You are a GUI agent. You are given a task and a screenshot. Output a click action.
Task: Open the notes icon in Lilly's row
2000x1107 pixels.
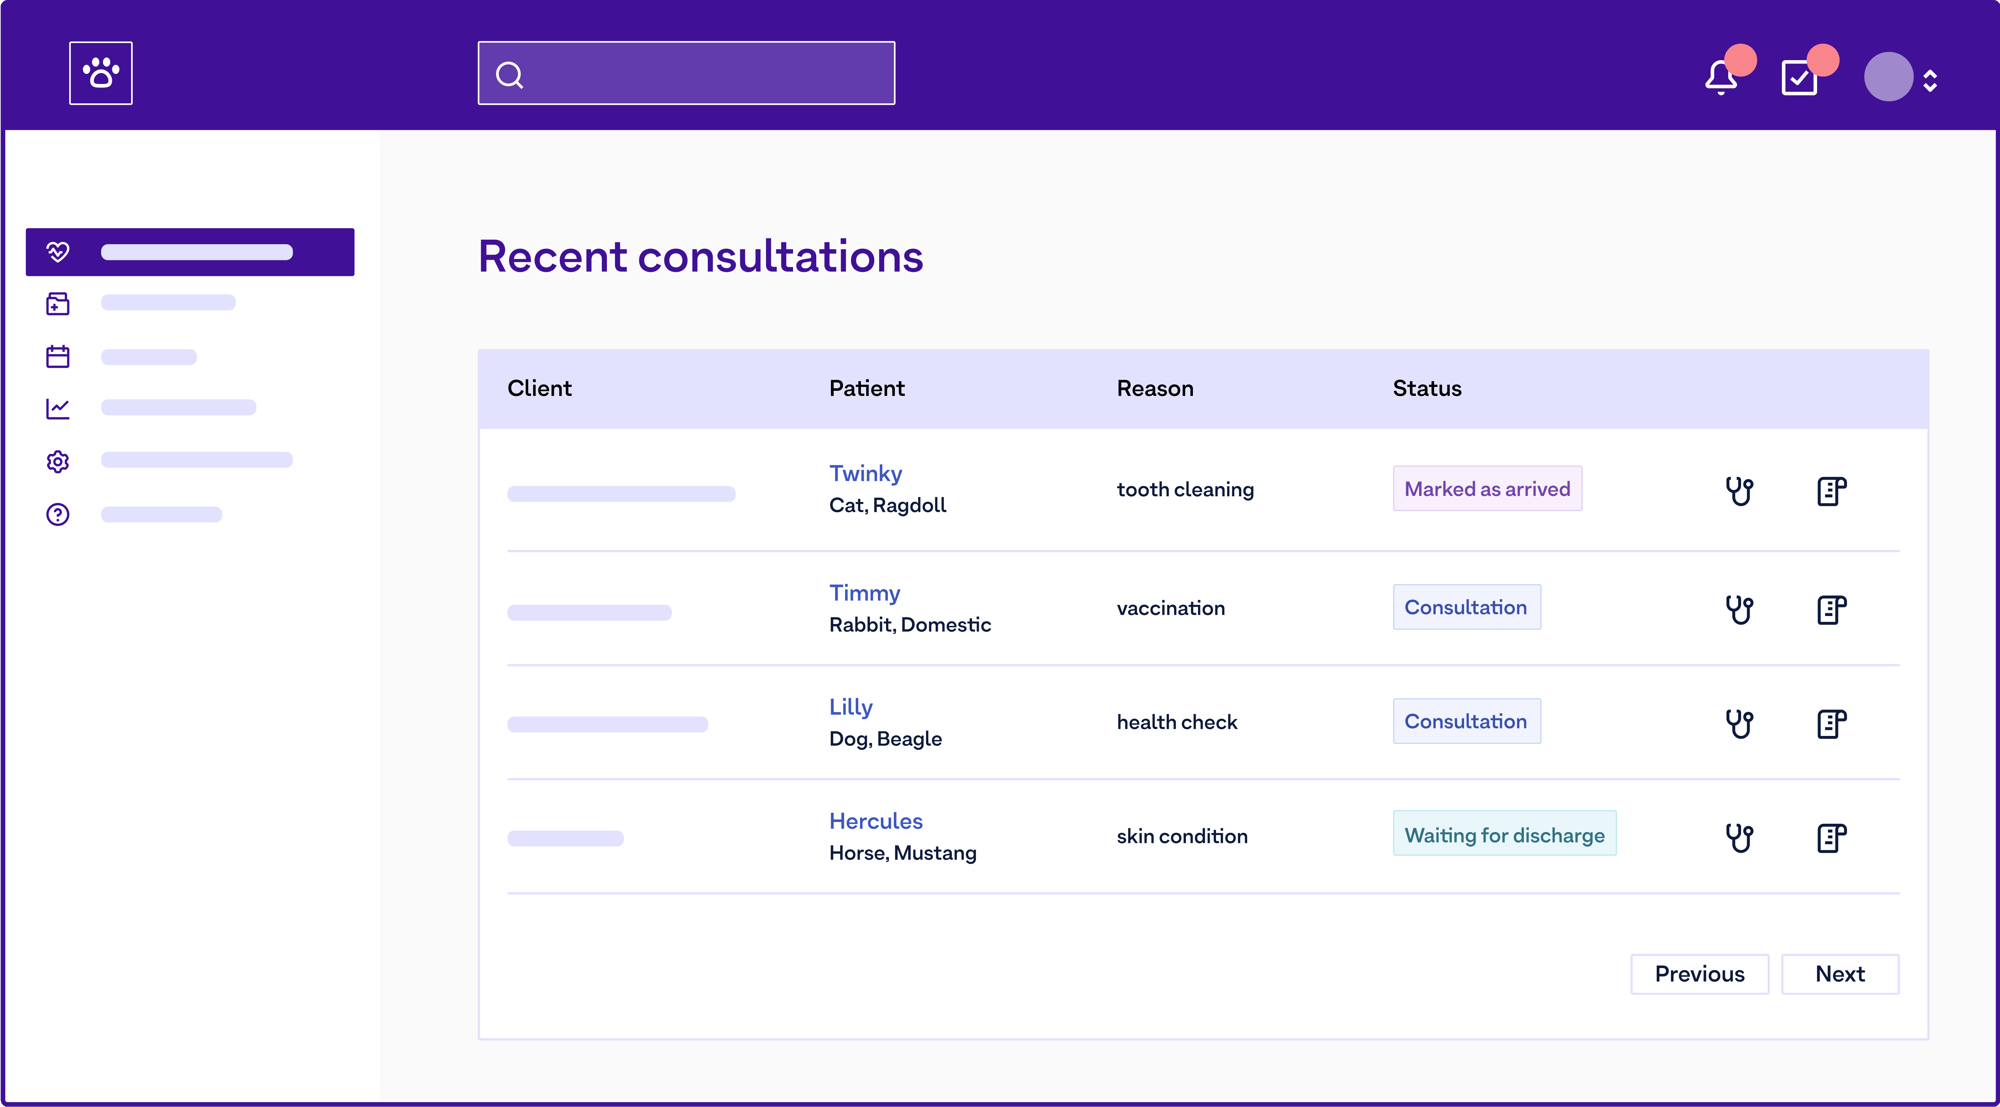[1831, 723]
